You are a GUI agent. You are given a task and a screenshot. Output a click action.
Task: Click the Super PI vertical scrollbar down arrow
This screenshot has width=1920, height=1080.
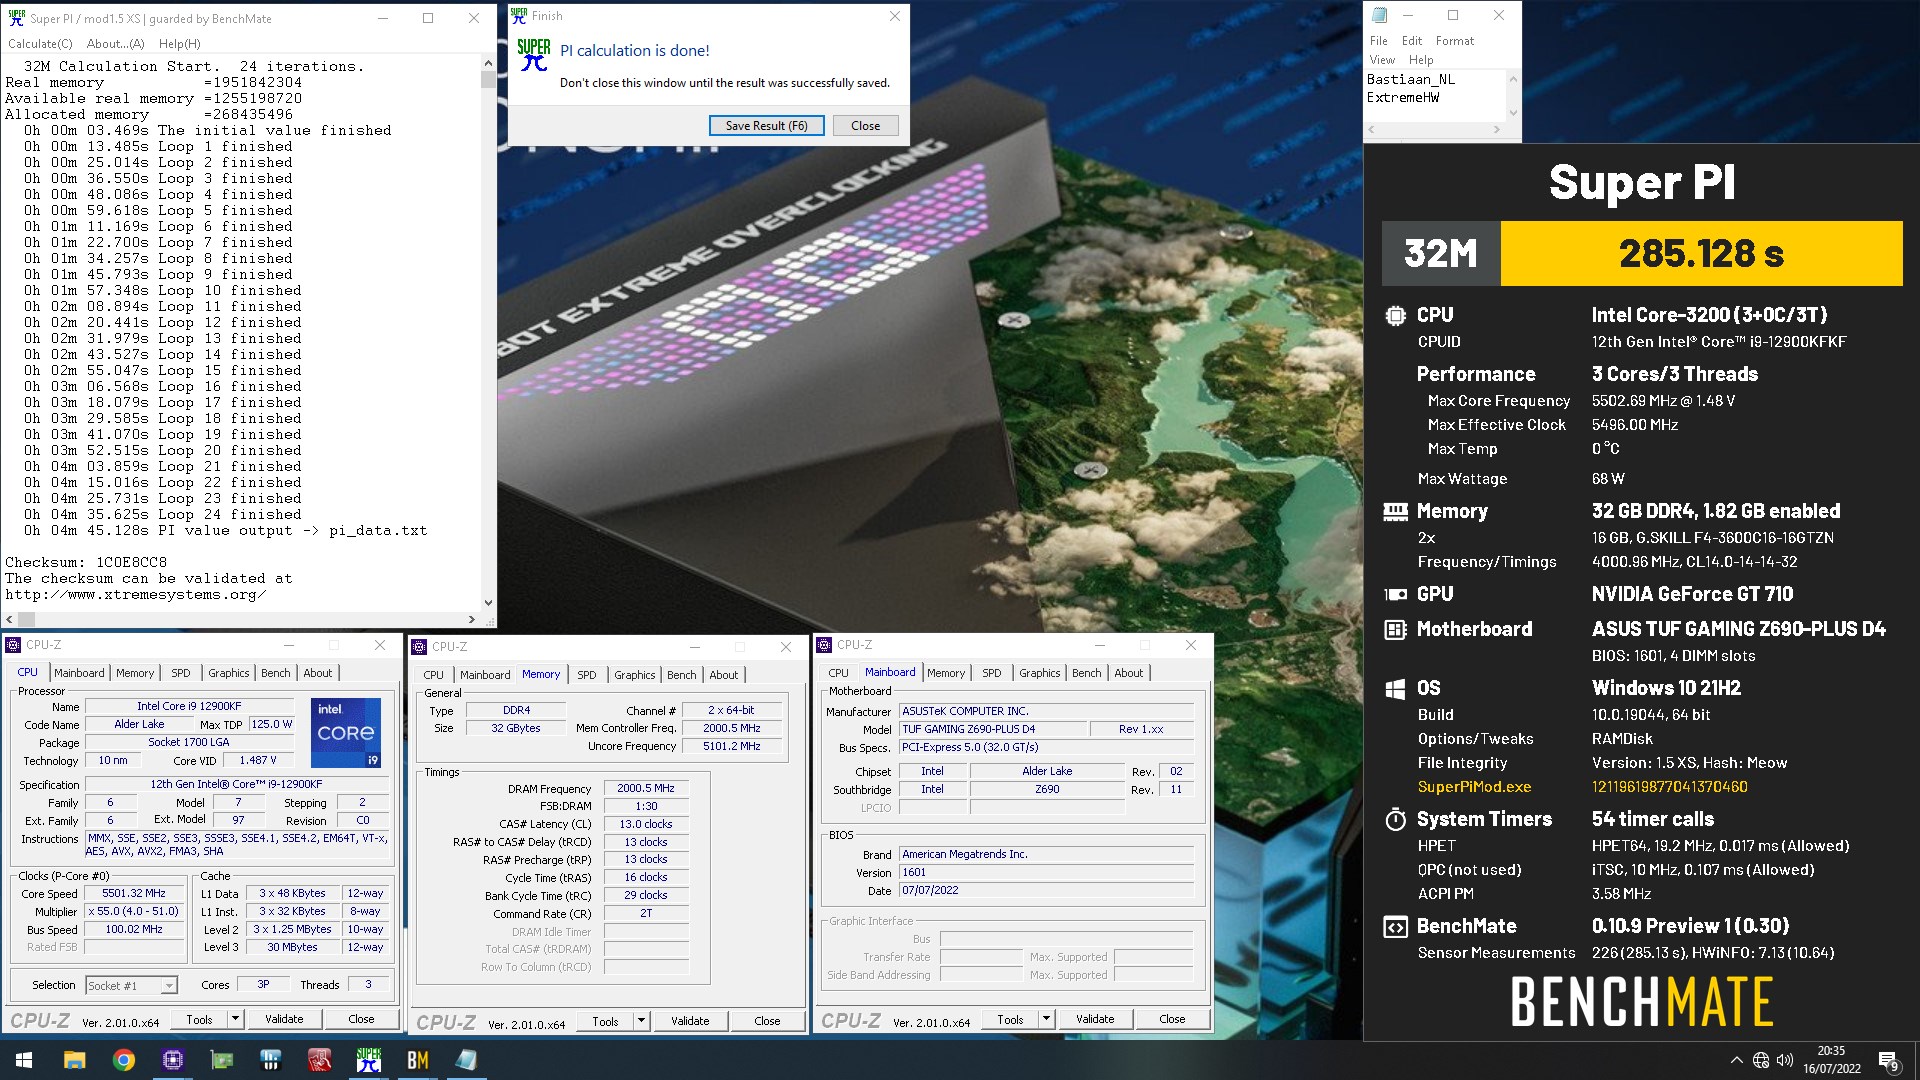(x=488, y=603)
